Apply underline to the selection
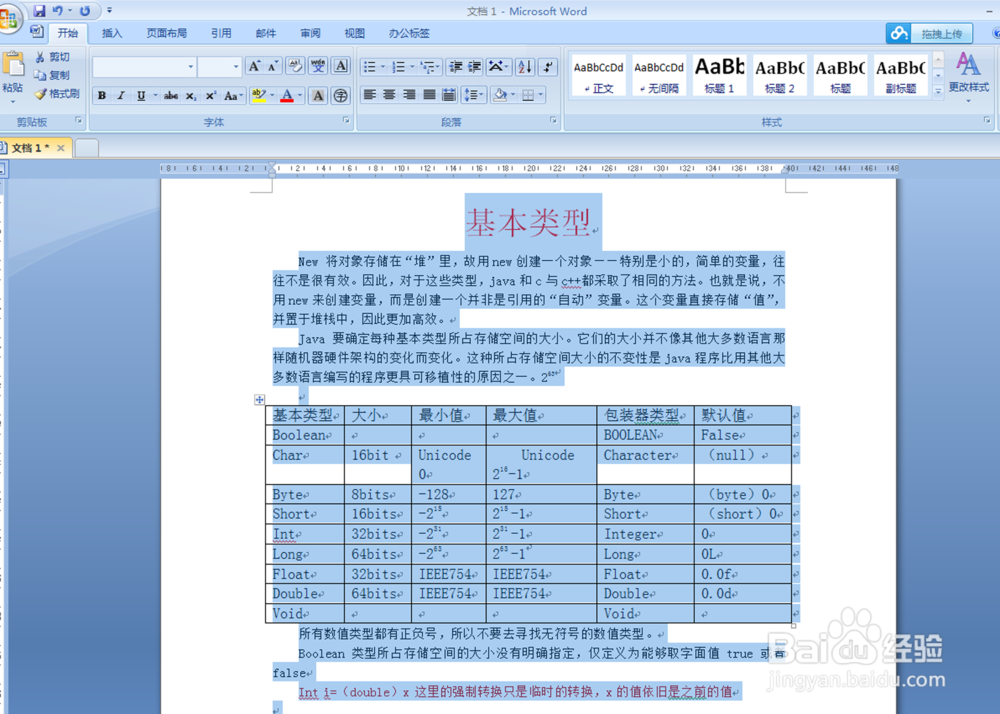The image size is (1000, 714). [x=140, y=95]
